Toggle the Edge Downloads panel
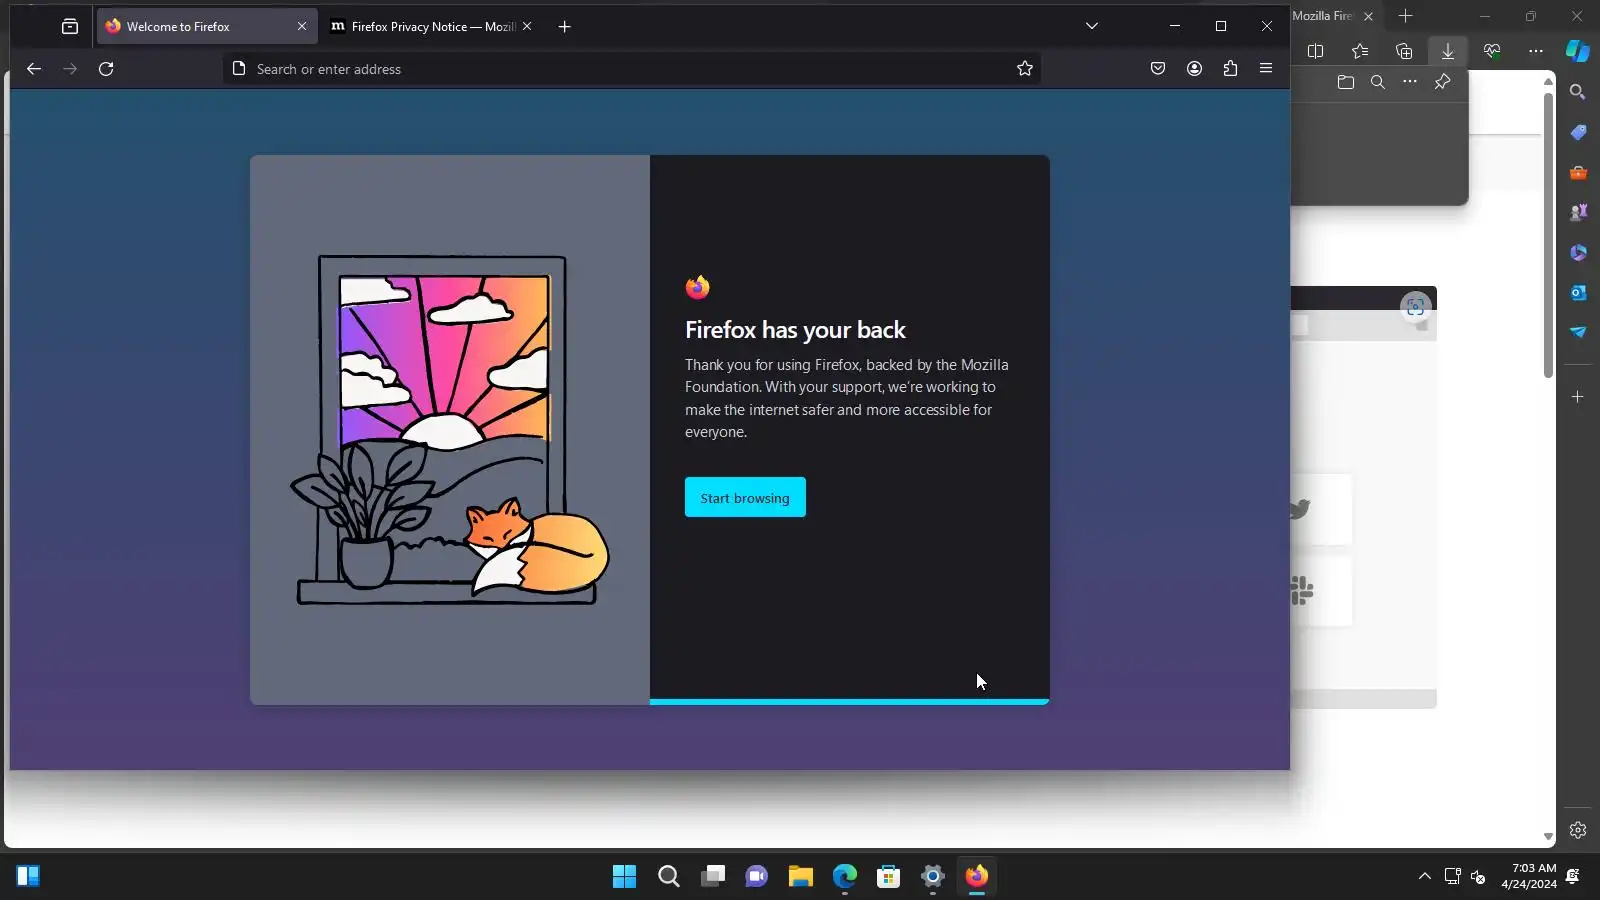Image resolution: width=1600 pixels, height=900 pixels. (1448, 51)
